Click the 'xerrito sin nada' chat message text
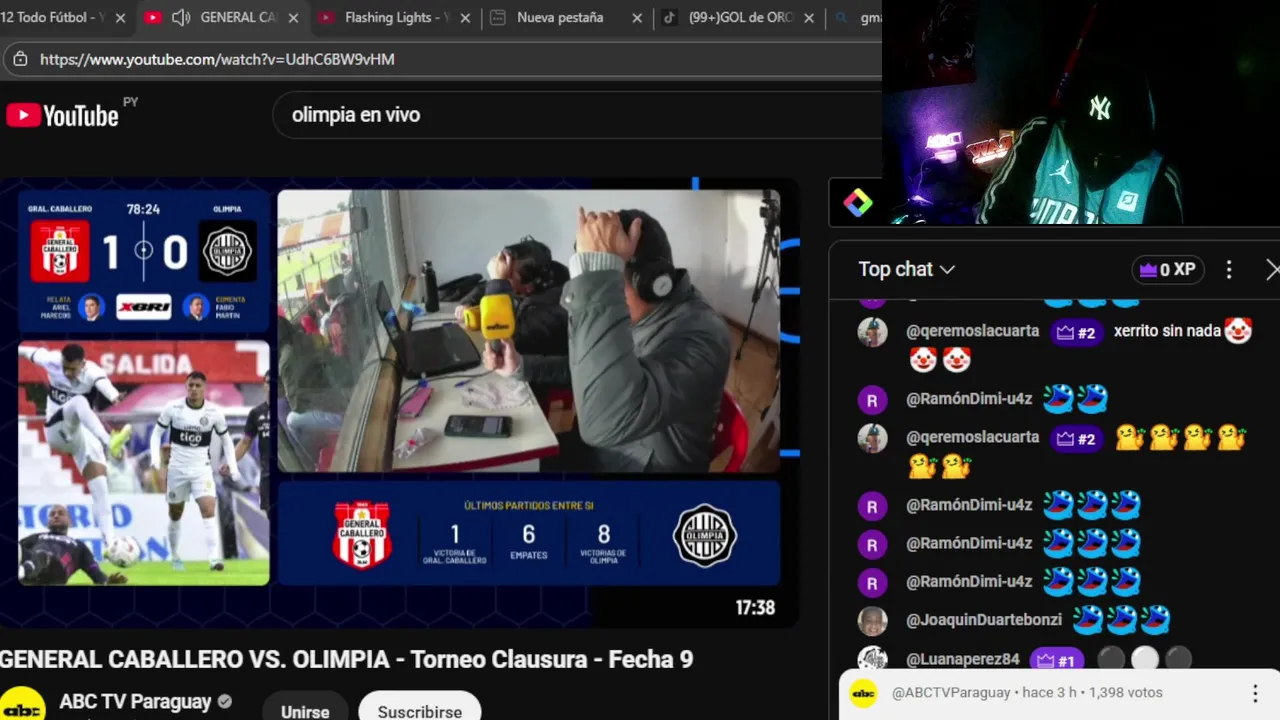Screen dimensions: 1280x720 1167,331
